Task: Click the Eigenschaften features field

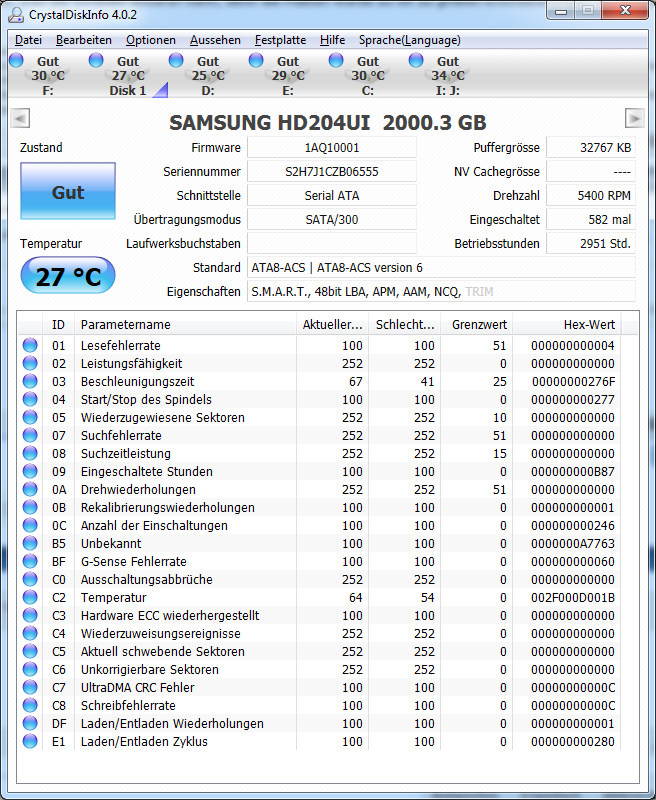Action: point(441,291)
